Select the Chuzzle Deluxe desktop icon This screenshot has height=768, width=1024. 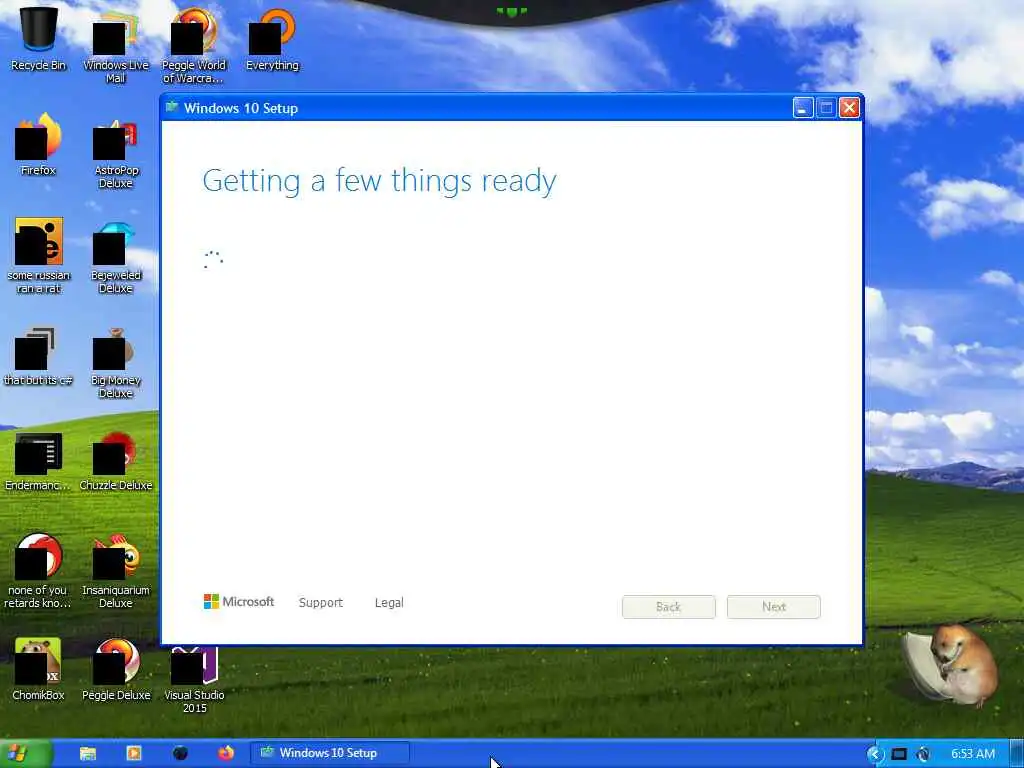pos(116,461)
